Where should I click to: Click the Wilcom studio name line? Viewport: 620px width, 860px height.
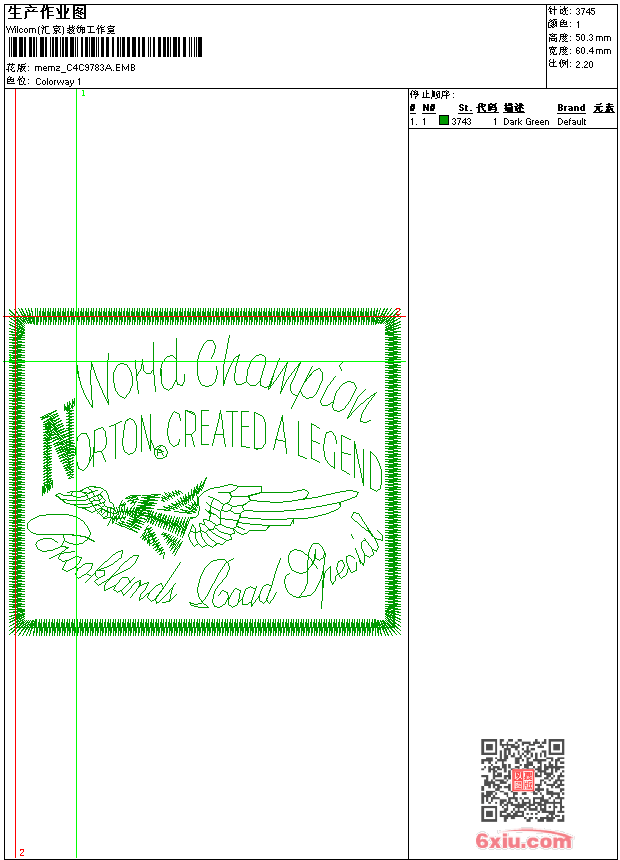click(x=61, y=30)
